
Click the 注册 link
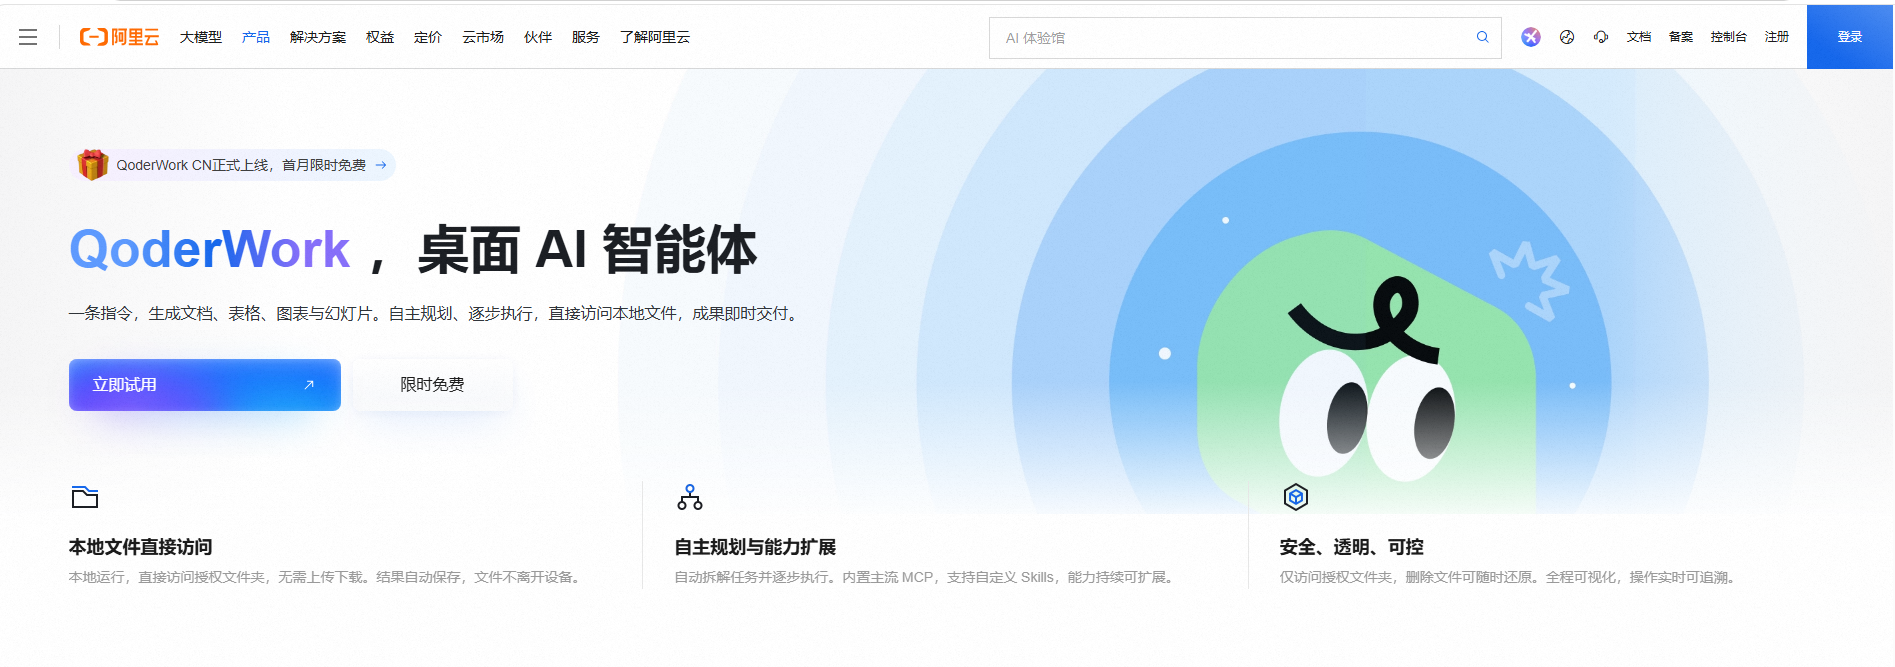point(1777,37)
